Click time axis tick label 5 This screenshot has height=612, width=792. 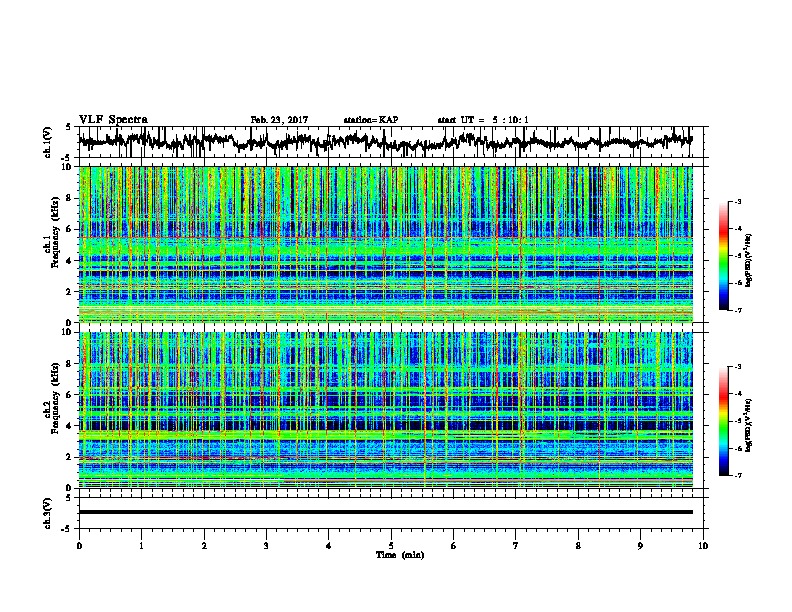point(391,546)
